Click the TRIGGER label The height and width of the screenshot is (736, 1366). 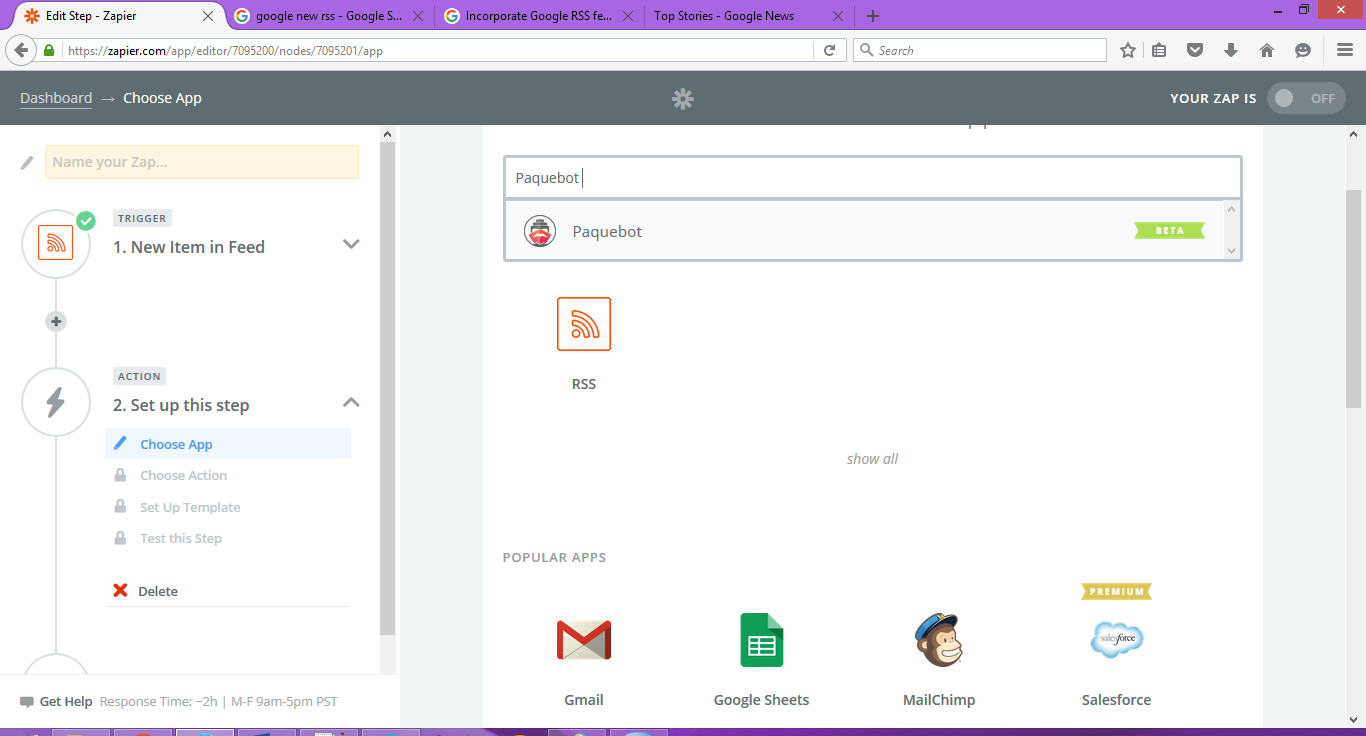[x=143, y=218]
